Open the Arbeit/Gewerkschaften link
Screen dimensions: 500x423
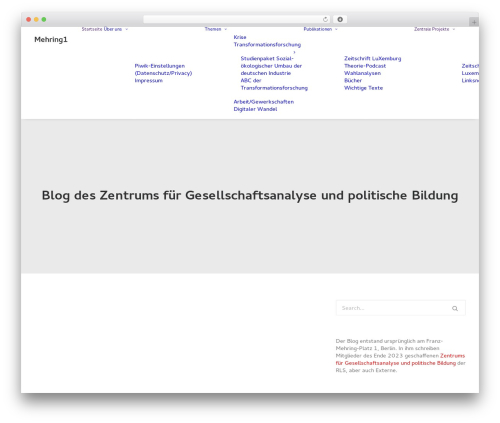264,102
